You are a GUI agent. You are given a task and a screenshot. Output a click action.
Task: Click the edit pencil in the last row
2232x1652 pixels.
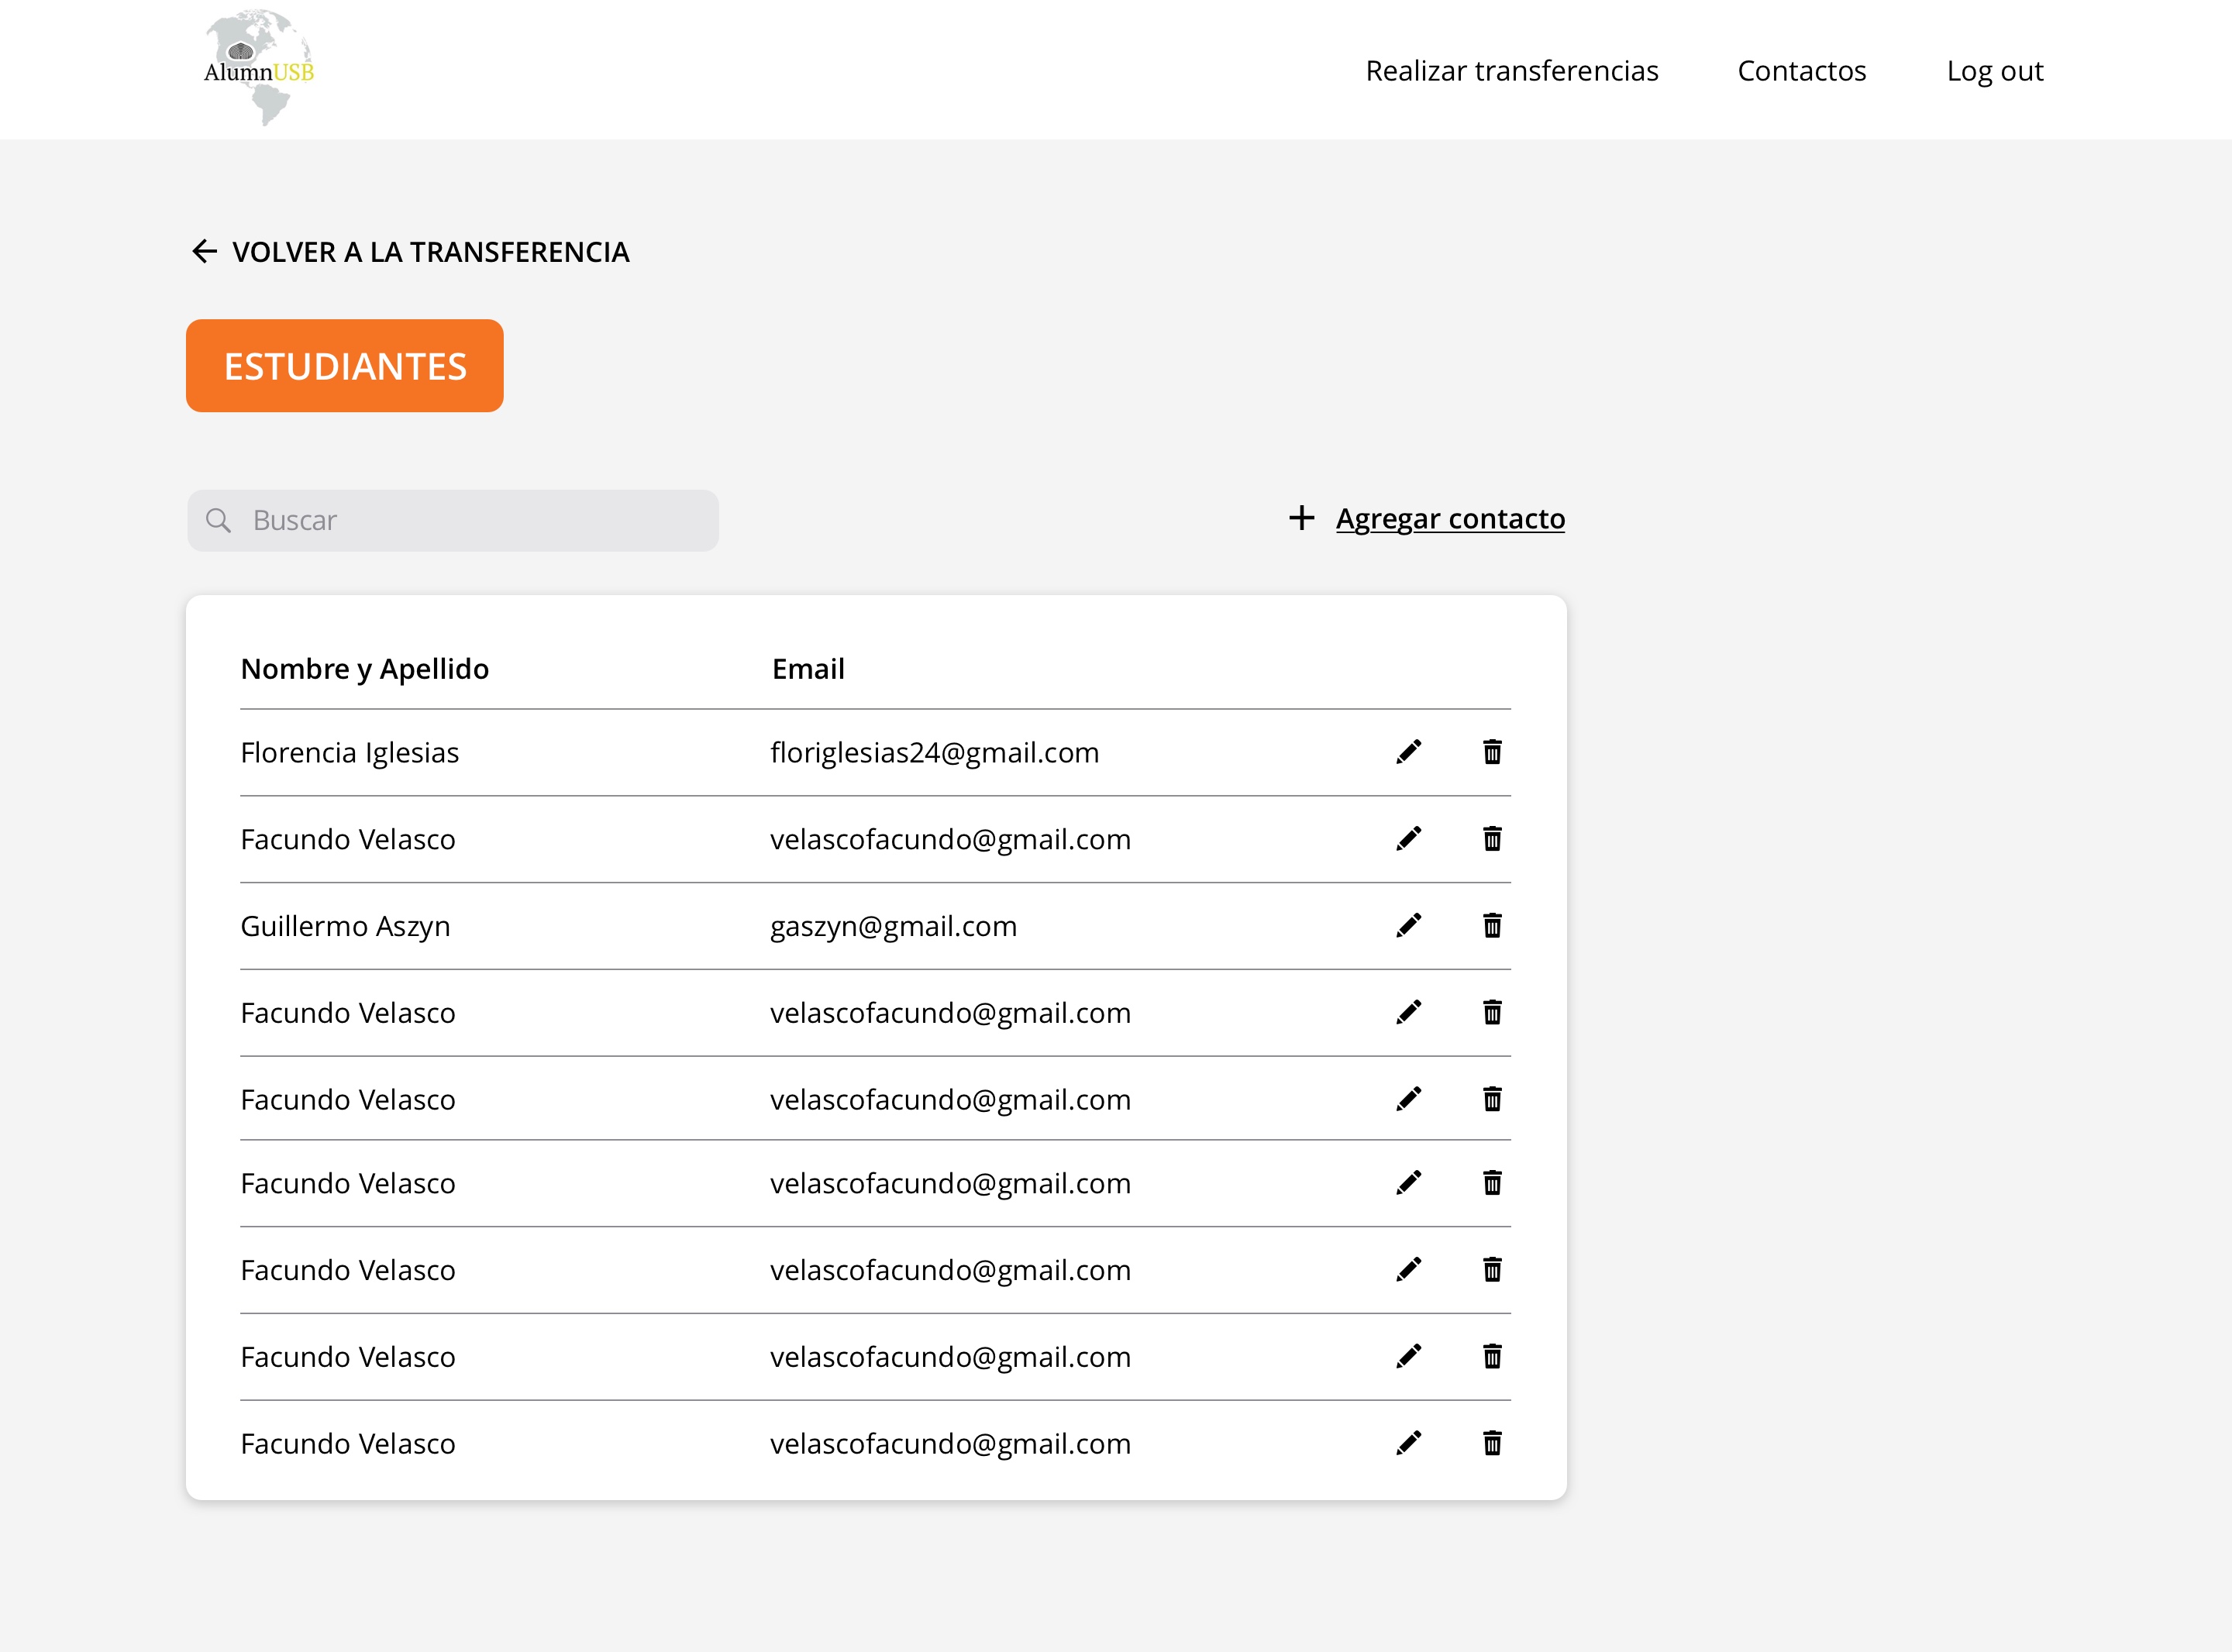tap(1408, 1443)
